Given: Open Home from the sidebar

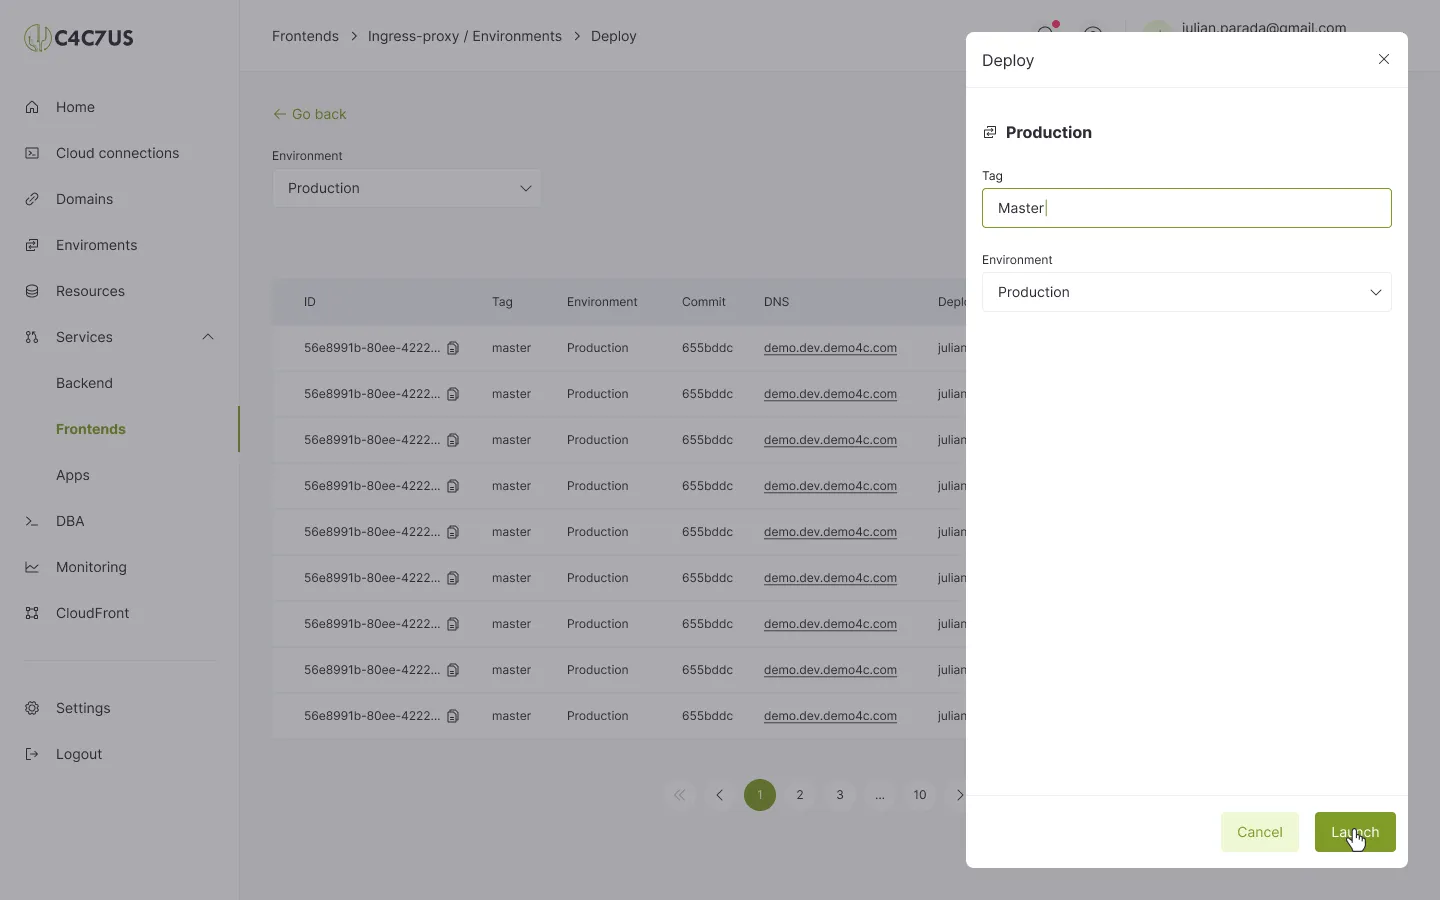Looking at the screenshot, I should 75,107.
